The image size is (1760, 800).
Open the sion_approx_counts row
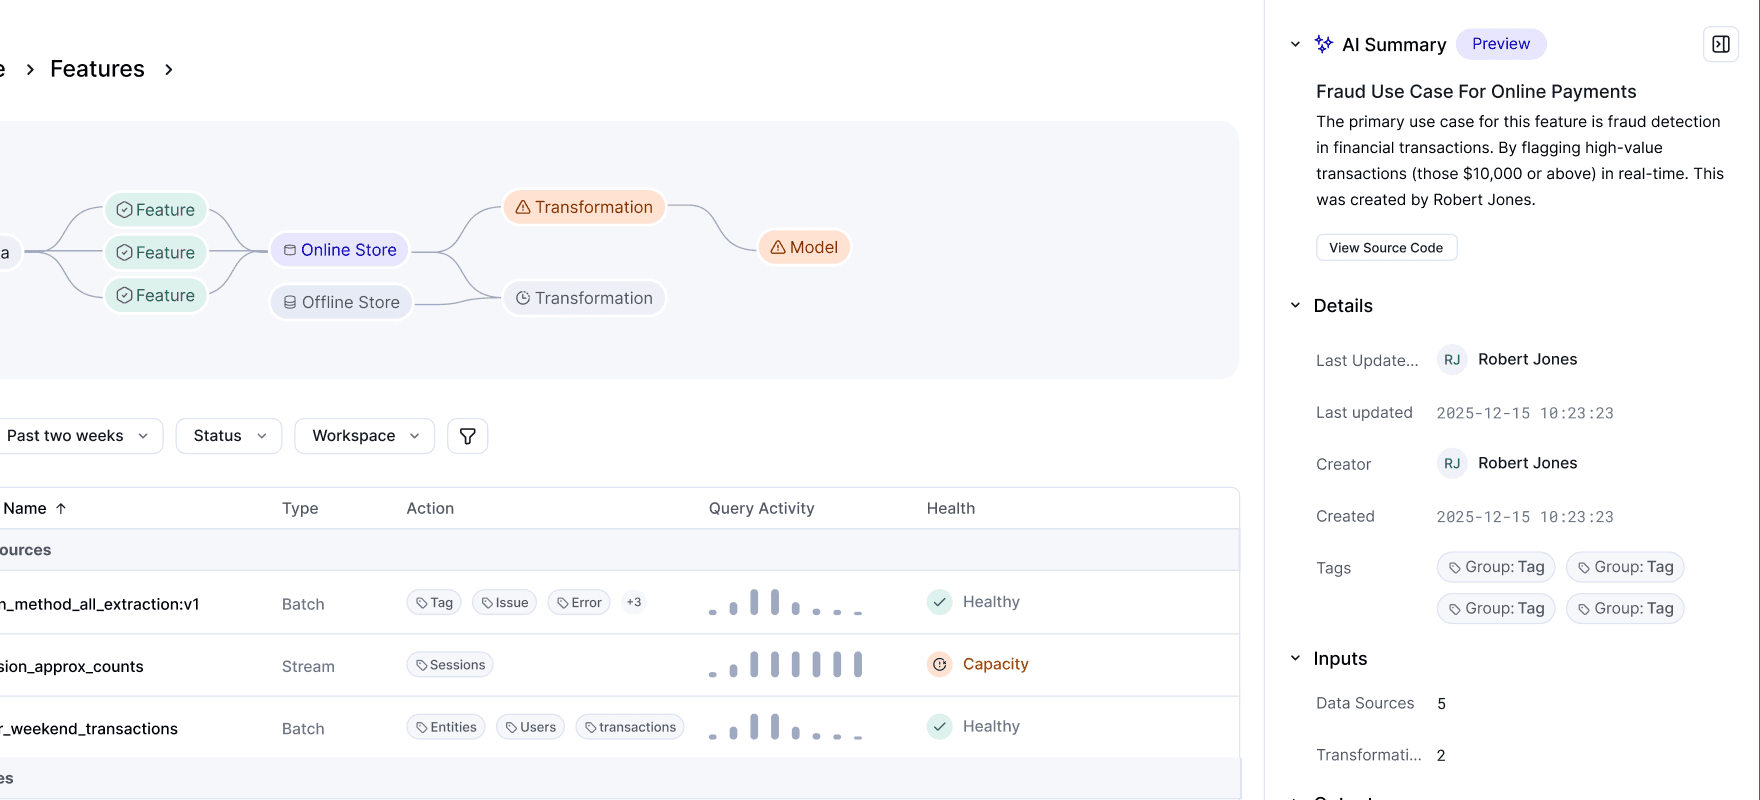[619, 665]
